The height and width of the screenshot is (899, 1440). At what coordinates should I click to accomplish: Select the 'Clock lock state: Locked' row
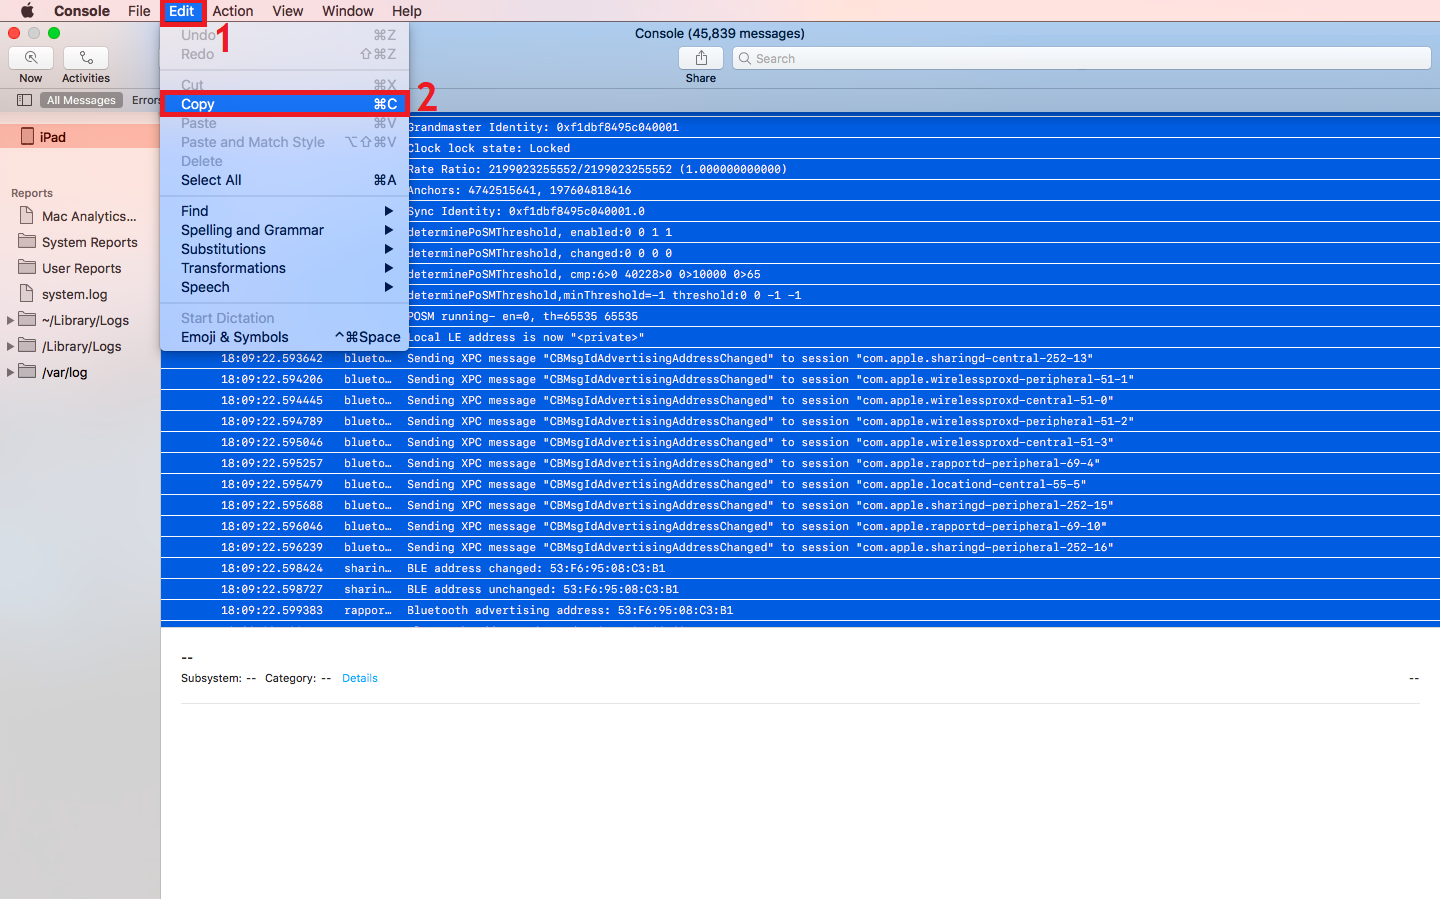coord(924,148)
